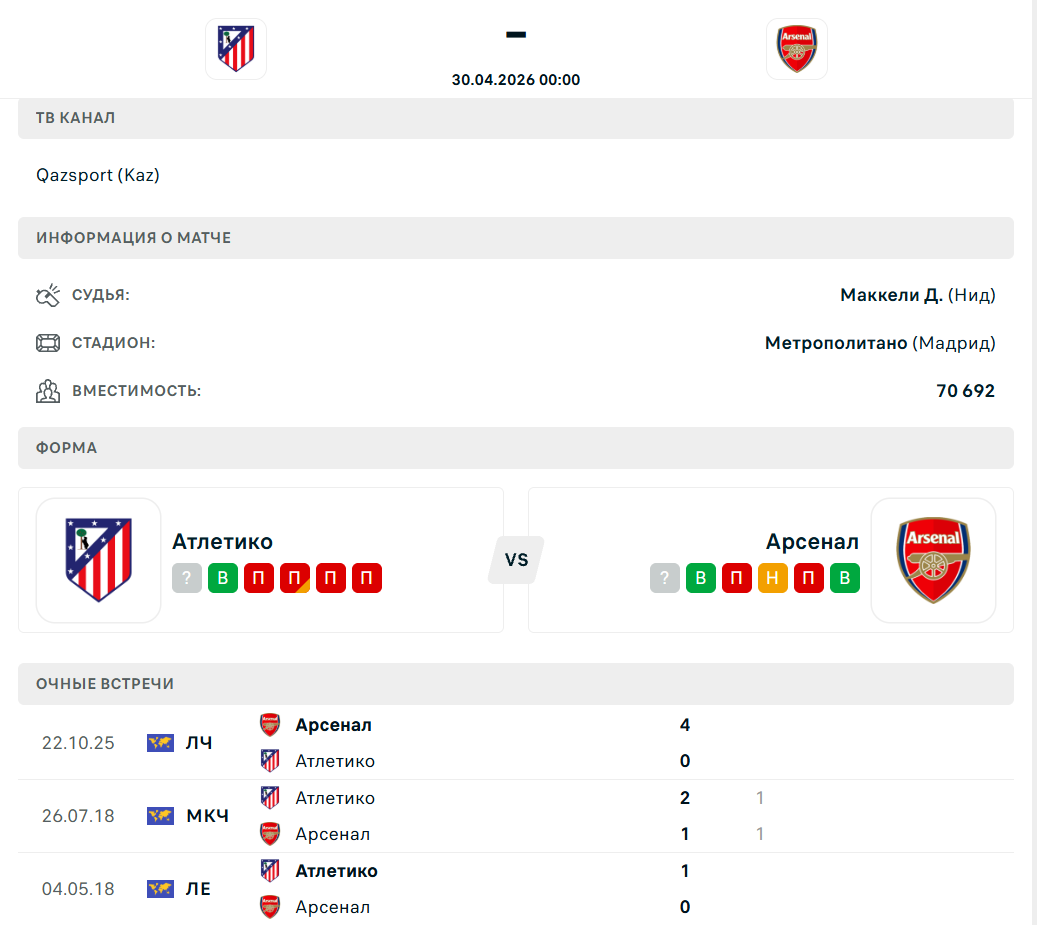This screenshot has height=925, width=1037.
Task: Click the stadium icon next to Стадион
Action: 48,343
